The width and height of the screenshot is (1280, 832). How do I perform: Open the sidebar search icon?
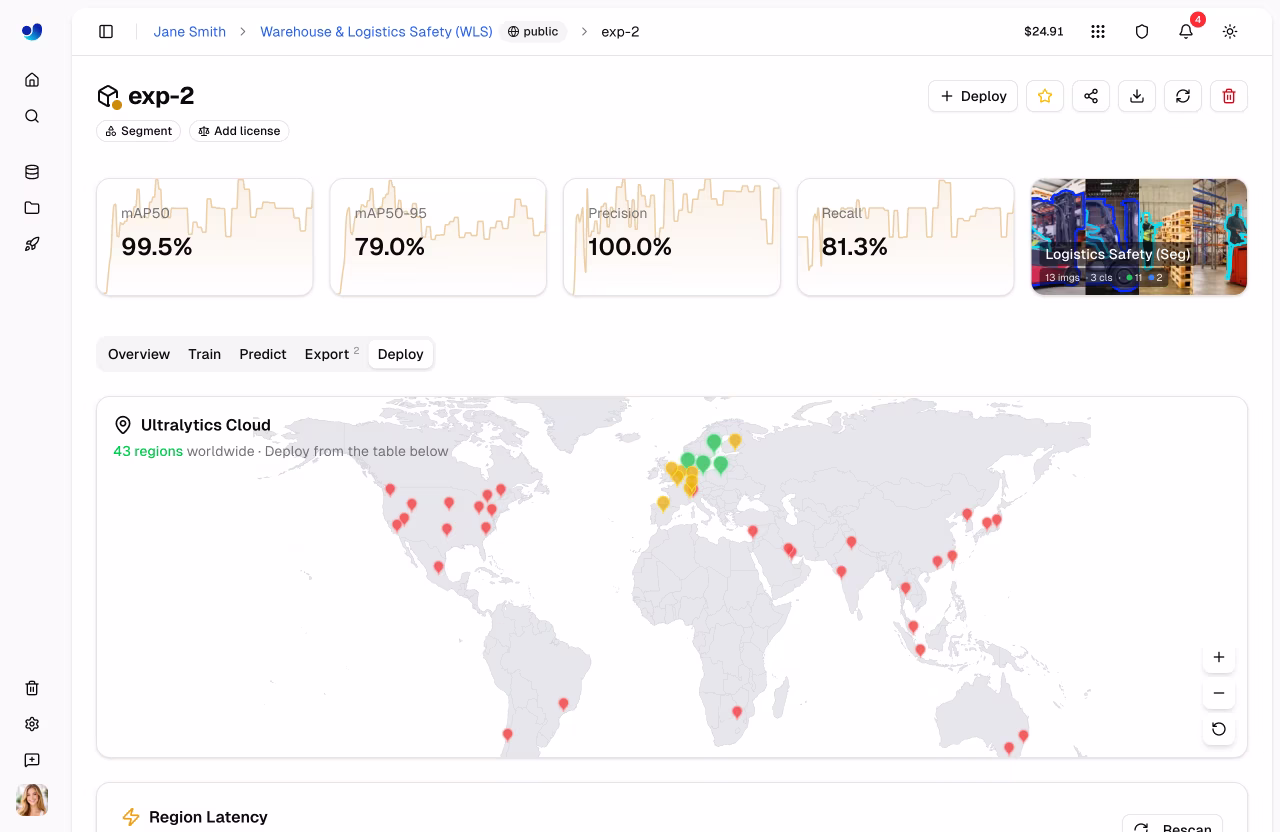(x=32, y=116)
